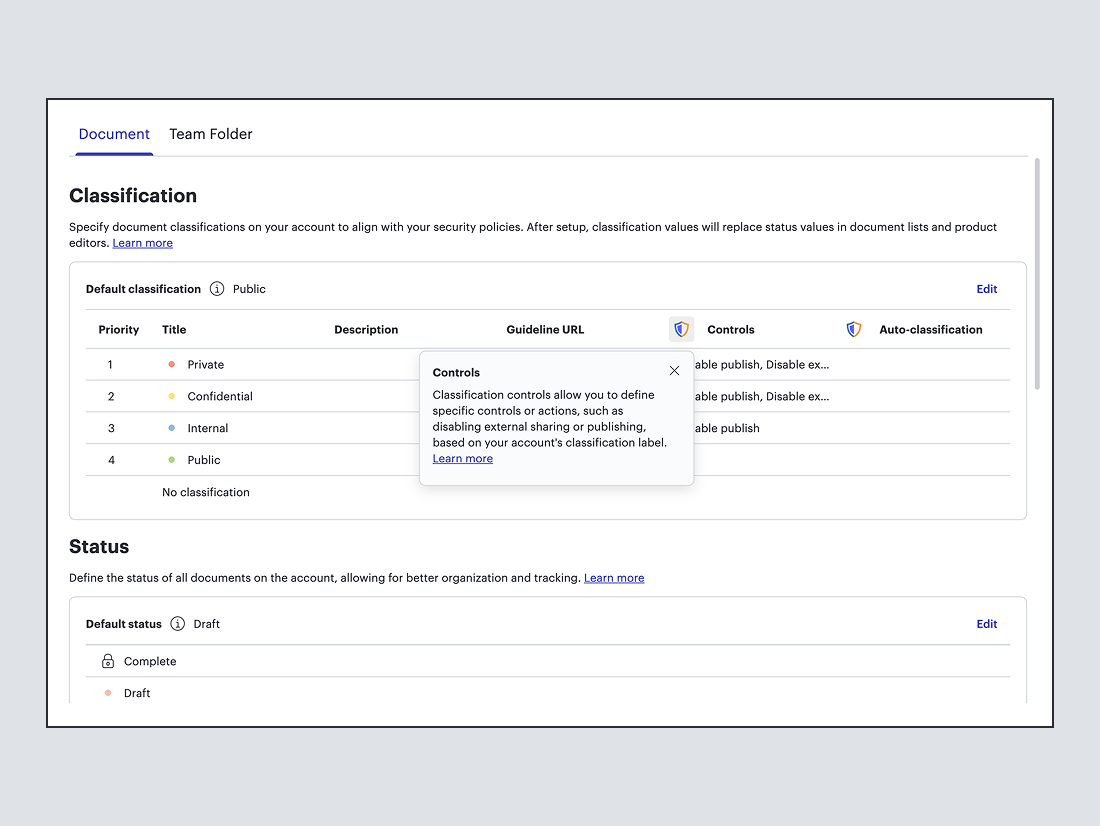
Task: Click the blue dot for Internal classification
Action: pyautogui.click(x=172, y=428)
